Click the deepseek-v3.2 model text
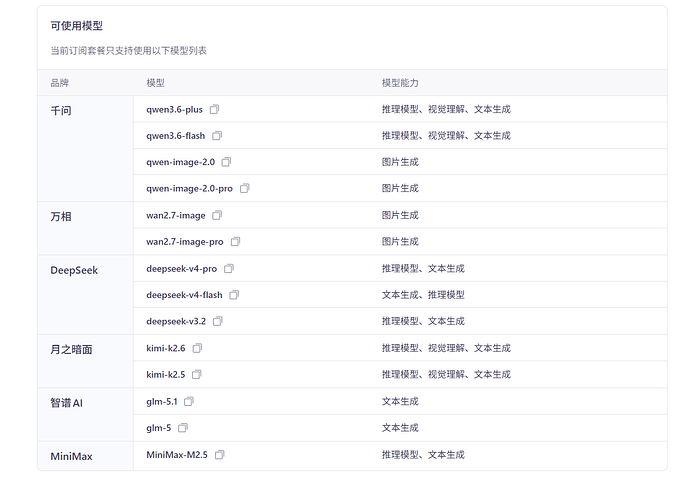Screen dimensions: 690x478 click(176, 321)
